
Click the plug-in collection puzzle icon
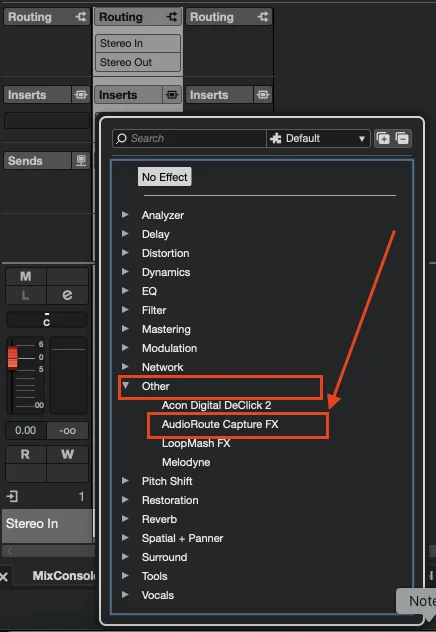(x=276, y=138)
